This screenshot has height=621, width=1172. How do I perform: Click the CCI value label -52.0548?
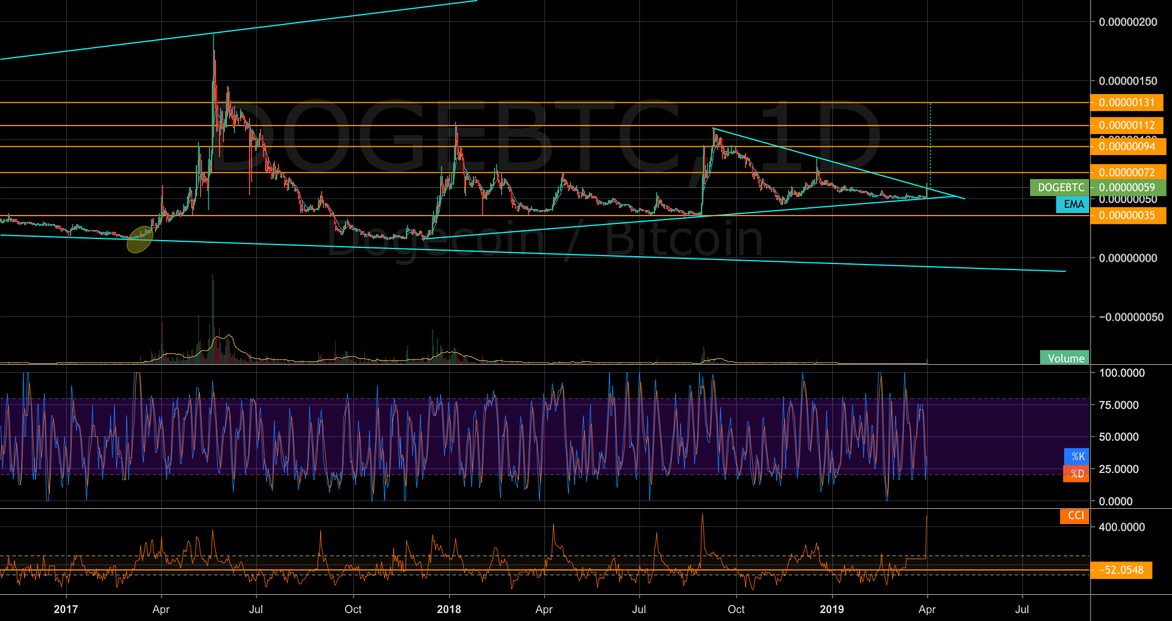click(x=1121, y=571)
